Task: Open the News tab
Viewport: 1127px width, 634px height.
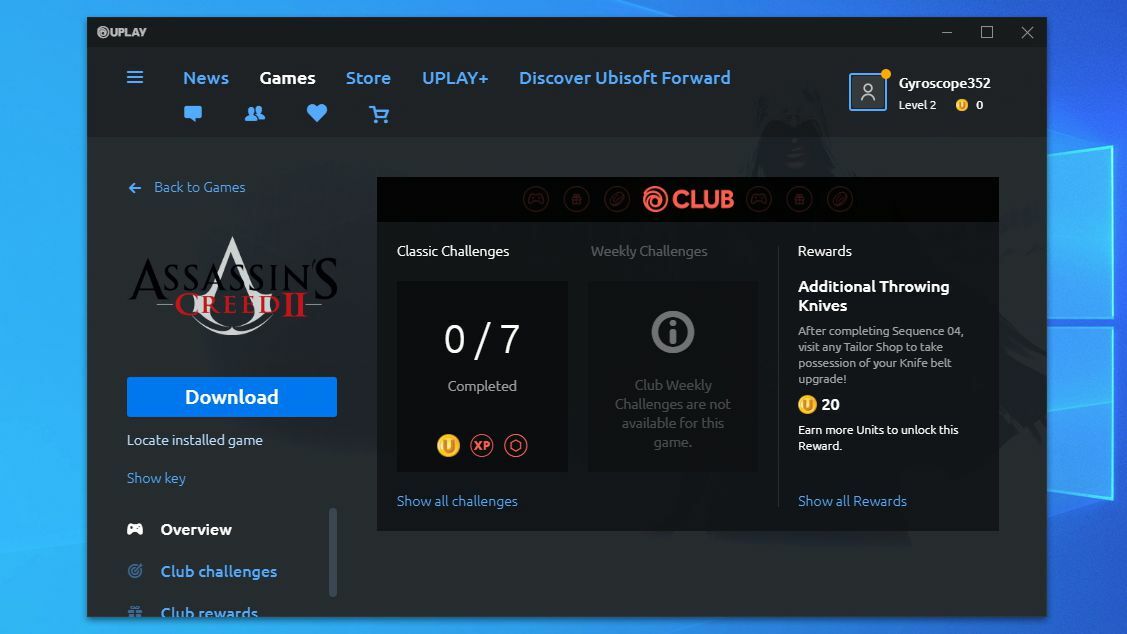Action: pos(206,78)
